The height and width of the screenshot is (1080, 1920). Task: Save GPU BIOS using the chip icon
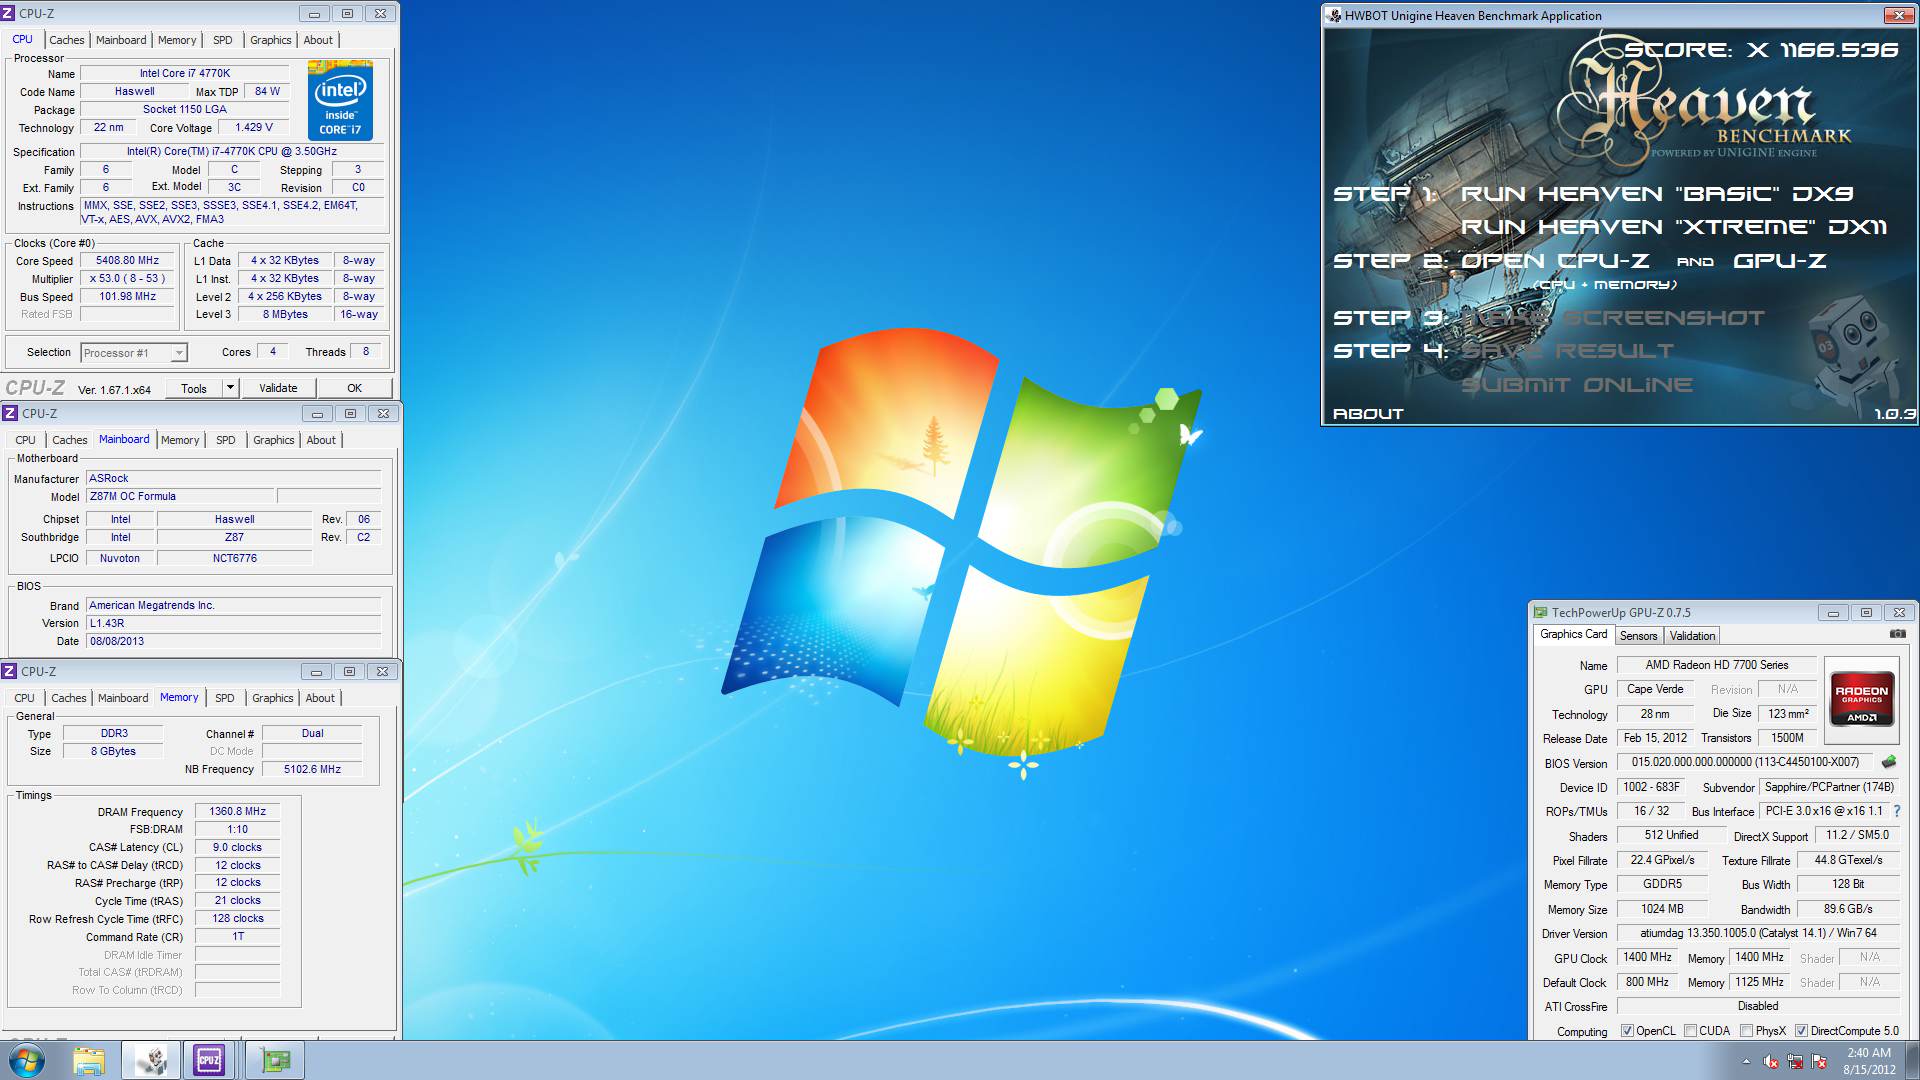tap(1889, 762)
